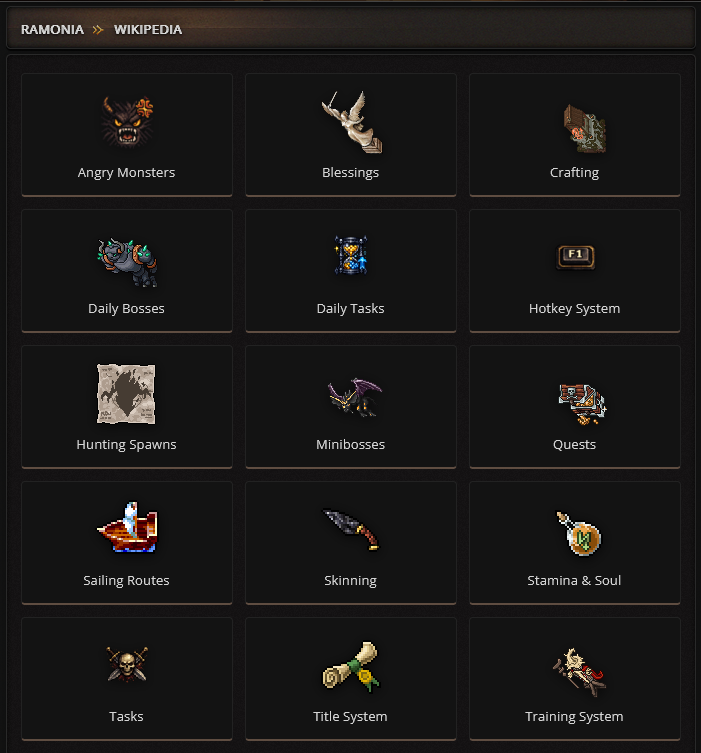Click the Daily Tasks hourglass icon
This screenshot has height=753, width=701.
click(x=351, y=255)
